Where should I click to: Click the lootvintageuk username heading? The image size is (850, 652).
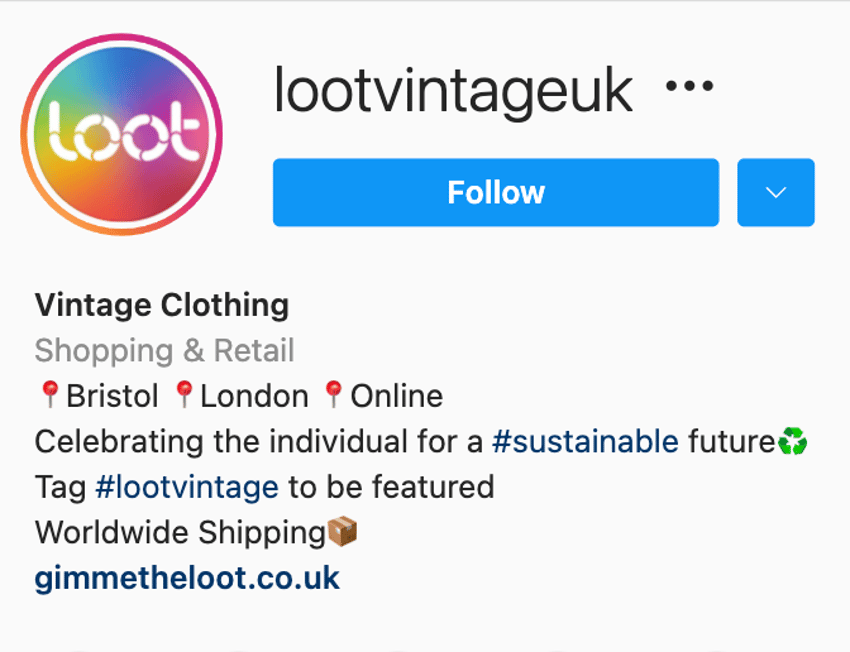(x=453, y=91)
